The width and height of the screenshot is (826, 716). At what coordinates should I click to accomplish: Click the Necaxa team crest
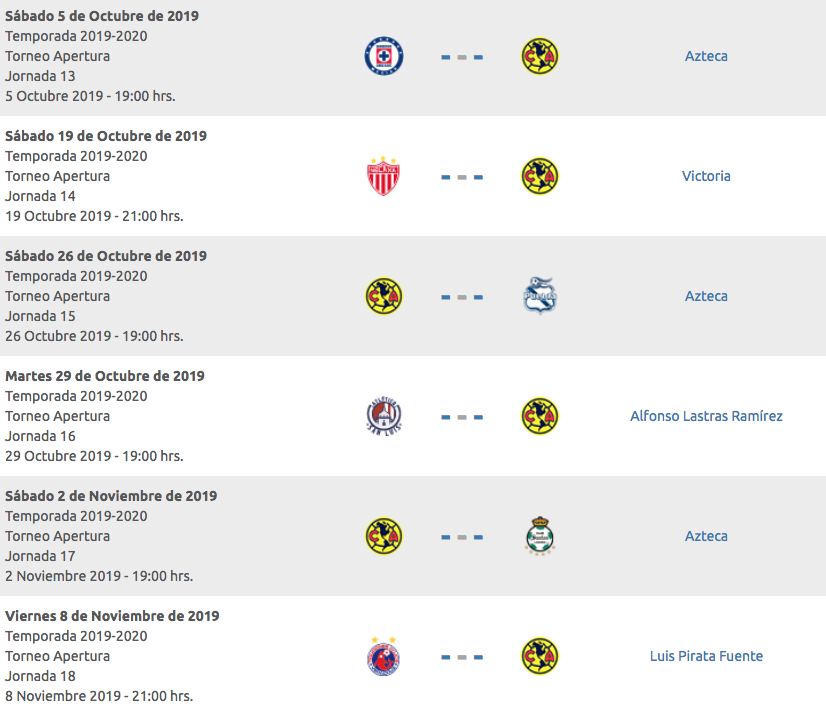pyautogui.click(x=384, y=176)
